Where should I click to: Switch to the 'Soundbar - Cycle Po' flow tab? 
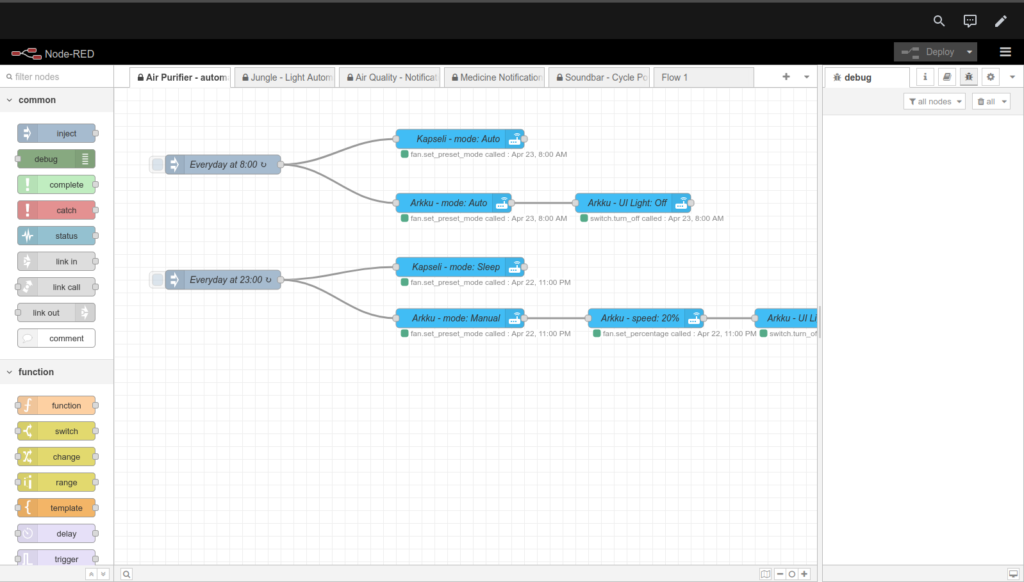[x=598, y=76]
